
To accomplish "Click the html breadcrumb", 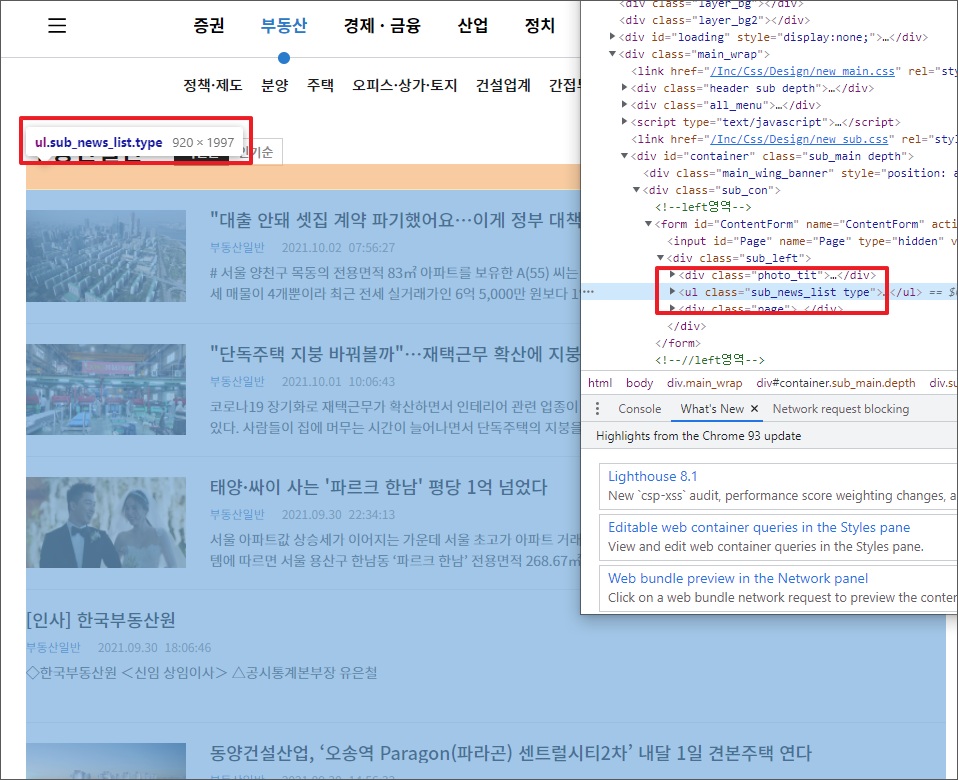I will [600, 383].
